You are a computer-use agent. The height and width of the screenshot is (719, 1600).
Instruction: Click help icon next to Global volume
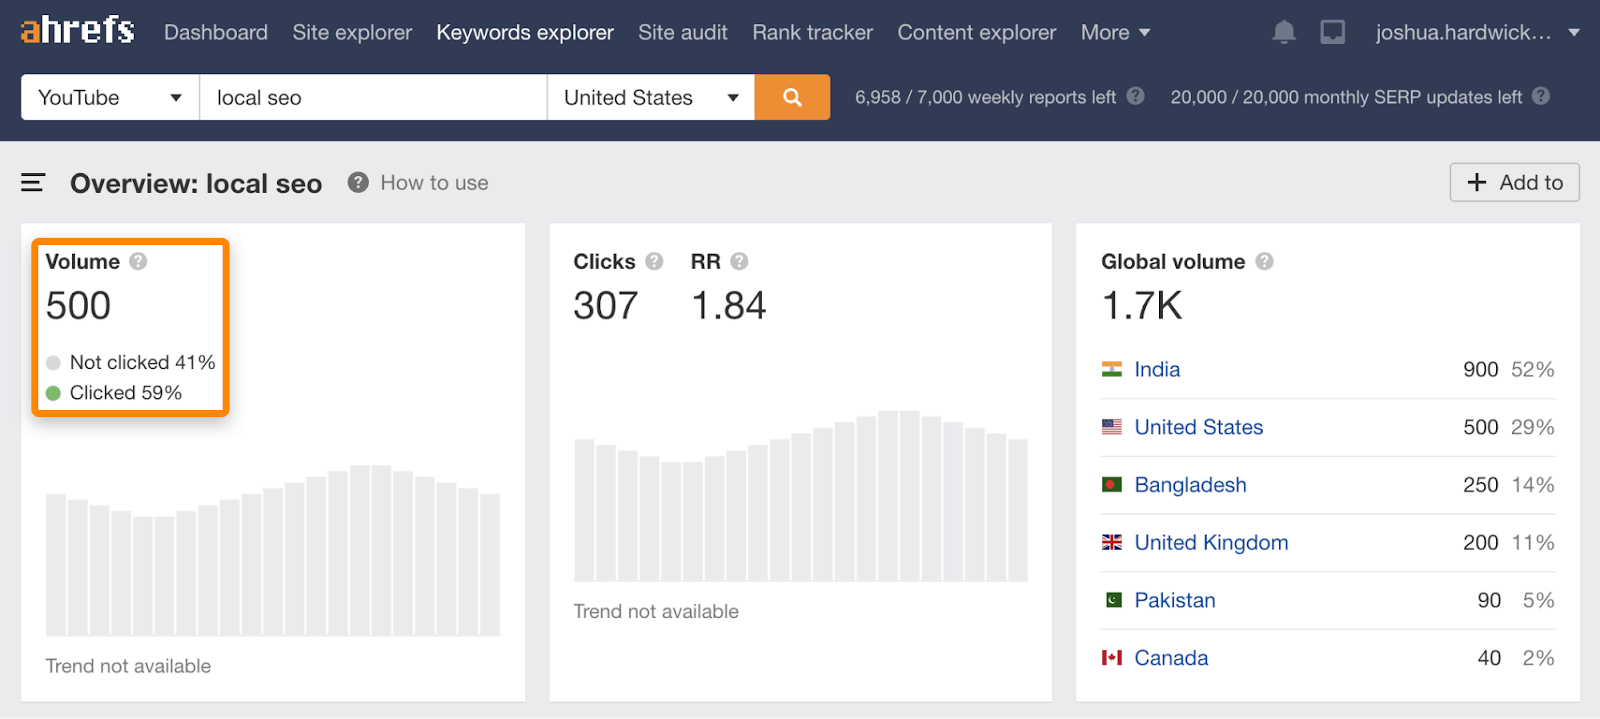coord(1264,261)
